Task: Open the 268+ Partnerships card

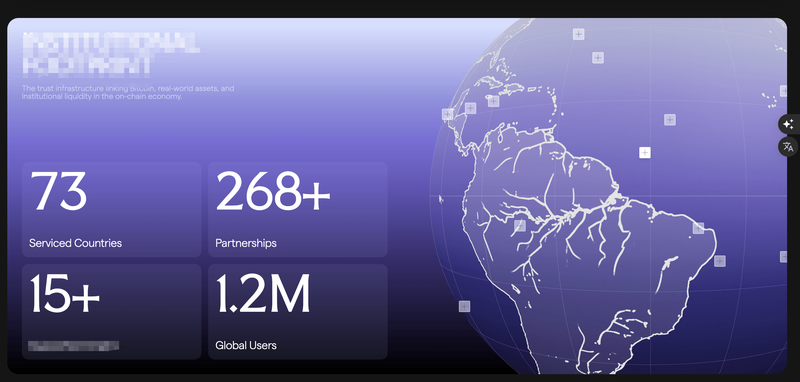Action: (x=297, y=210)
